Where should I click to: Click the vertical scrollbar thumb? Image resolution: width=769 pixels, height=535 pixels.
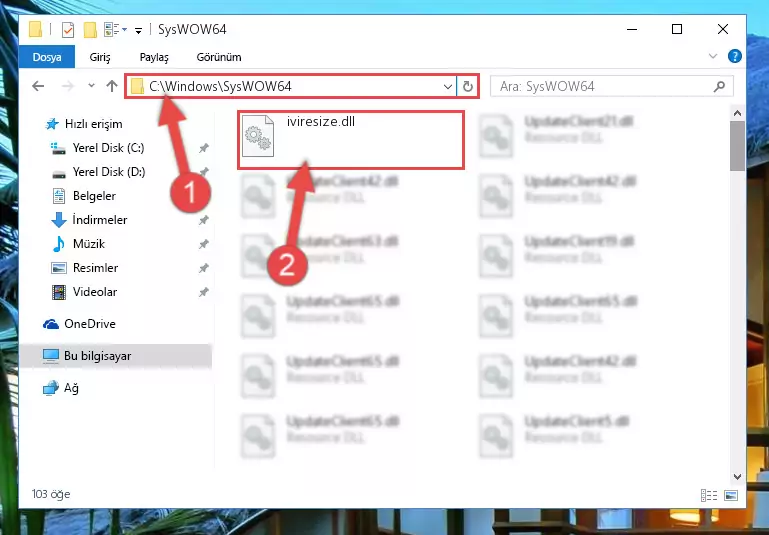737,146
